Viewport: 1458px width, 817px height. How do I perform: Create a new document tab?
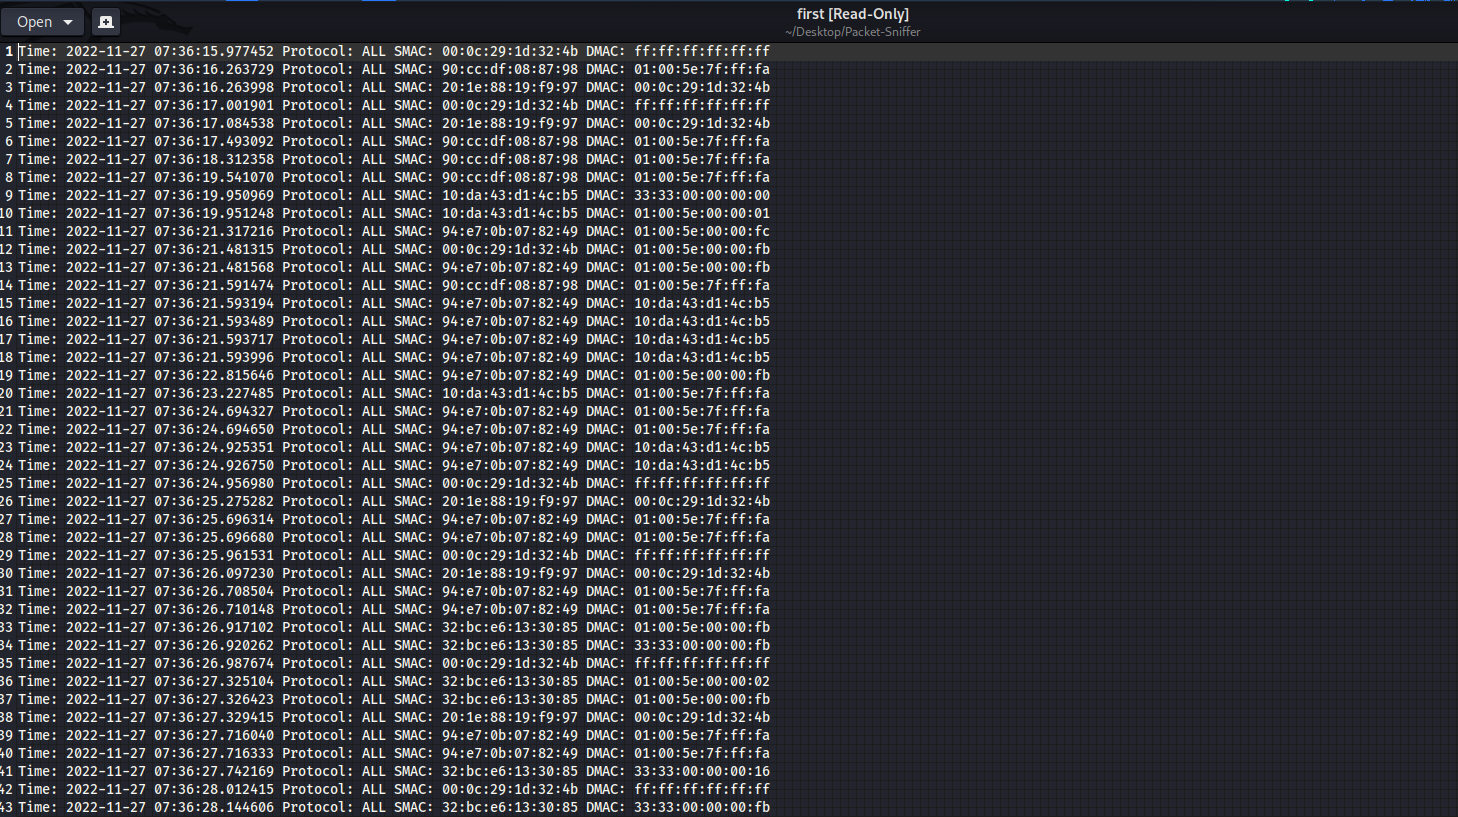click(x=105, y=21)
